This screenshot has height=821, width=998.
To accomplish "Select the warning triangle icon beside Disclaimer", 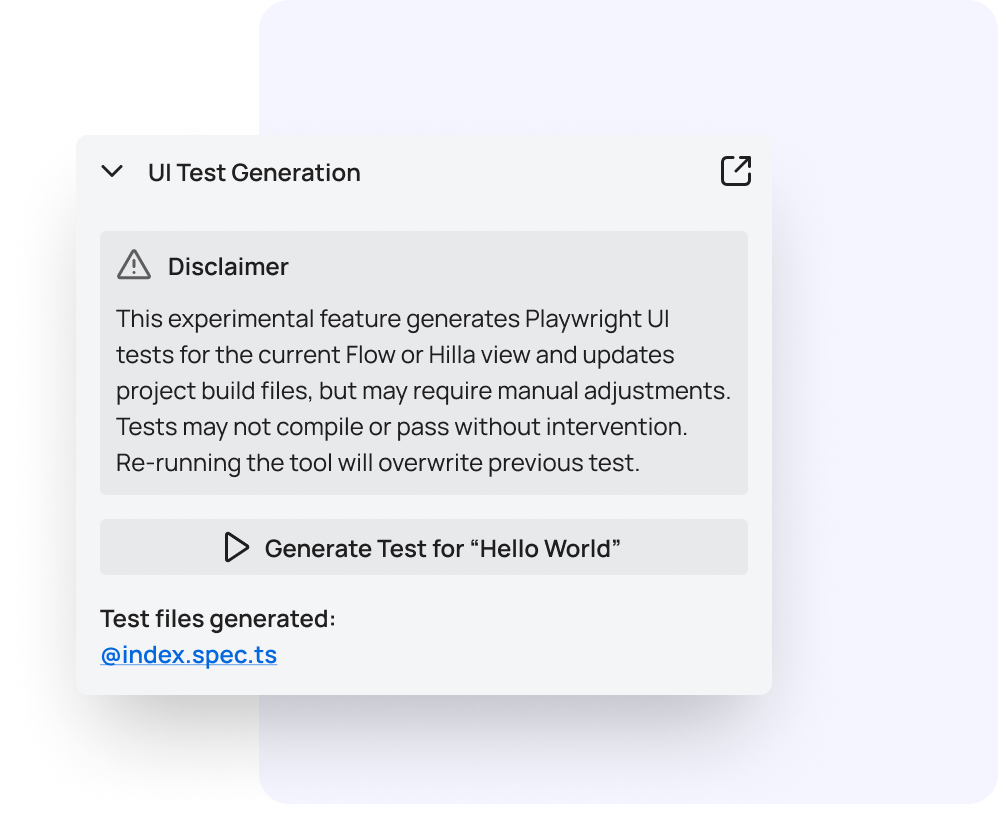I will point(133,264).
